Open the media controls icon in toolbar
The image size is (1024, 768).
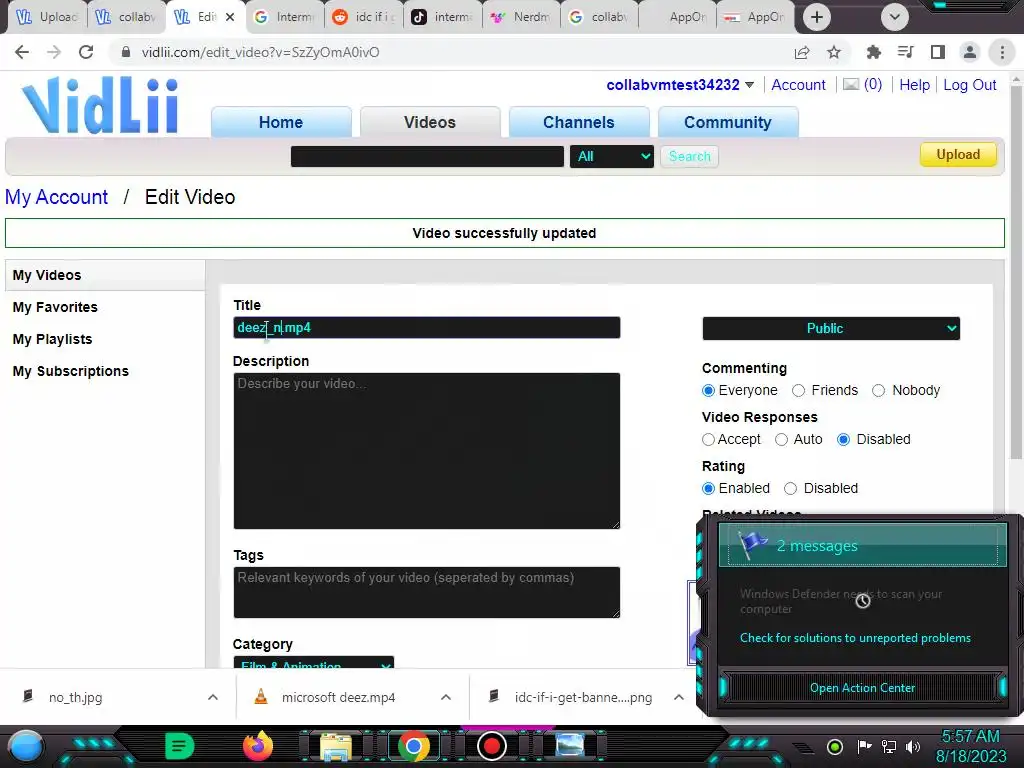tap(905, 52)
